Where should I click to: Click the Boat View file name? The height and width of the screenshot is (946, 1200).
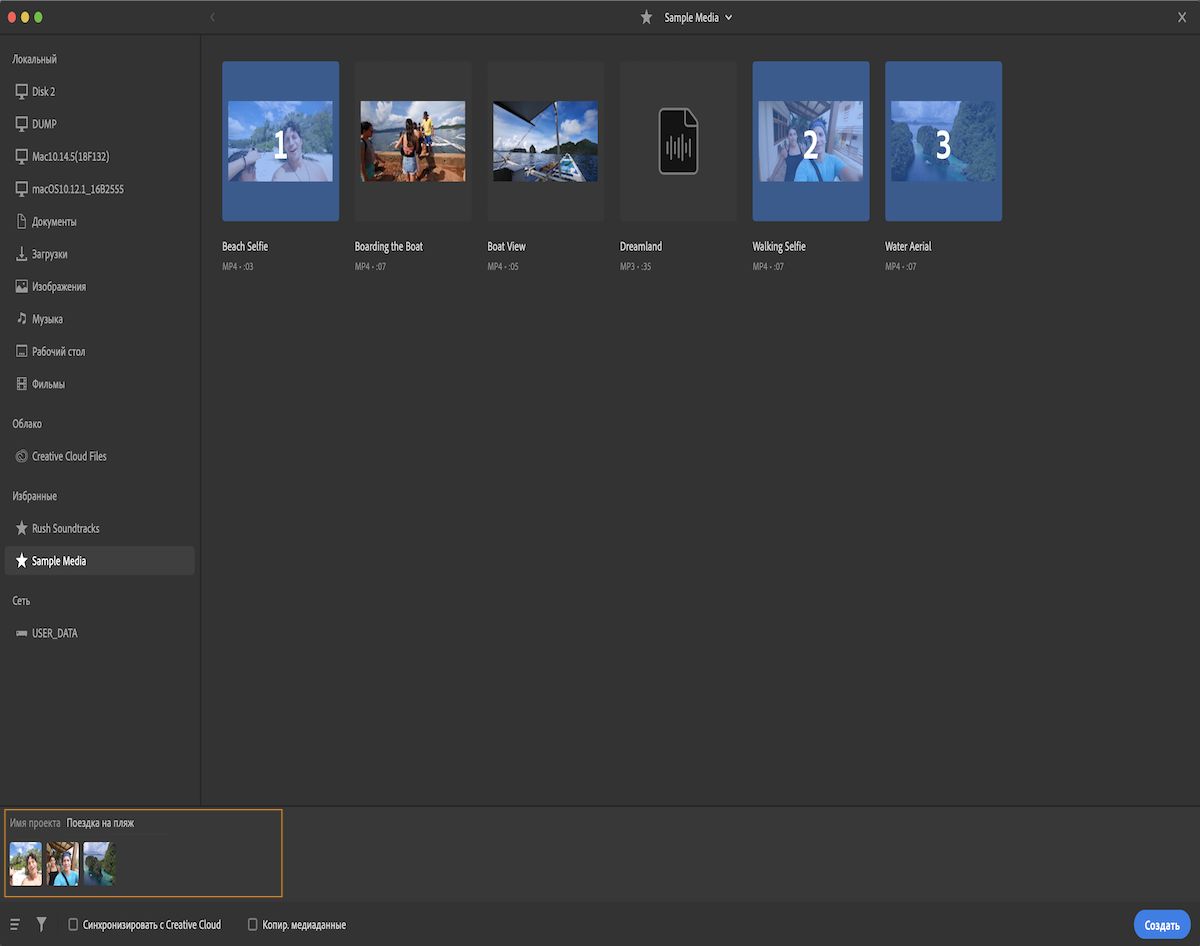click(x=506, y=246)
